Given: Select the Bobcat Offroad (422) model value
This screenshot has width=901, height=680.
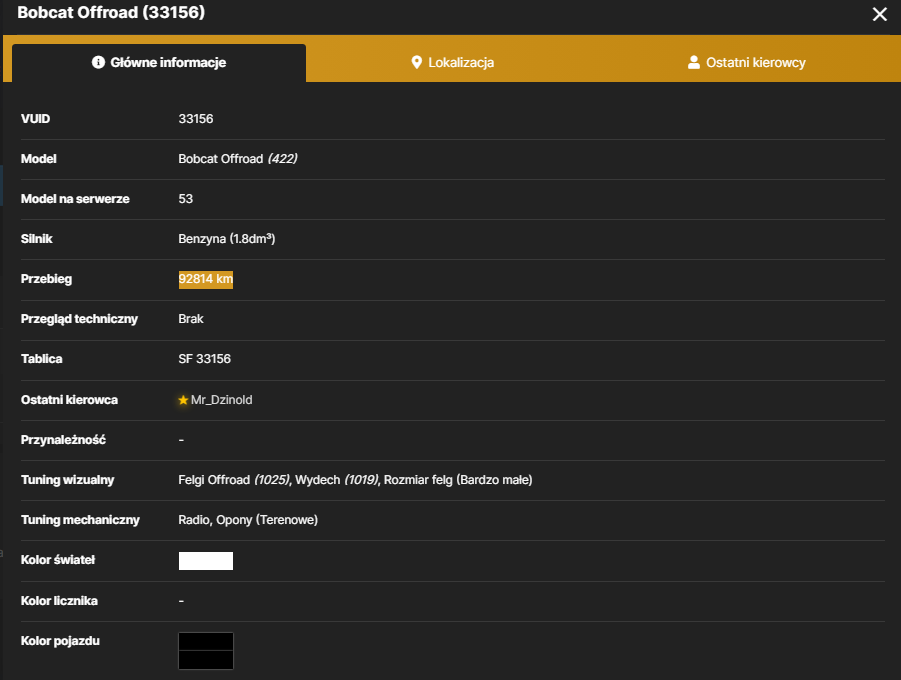Looking at the screenshot, I should pyautogui.click(x=238, y=159).
